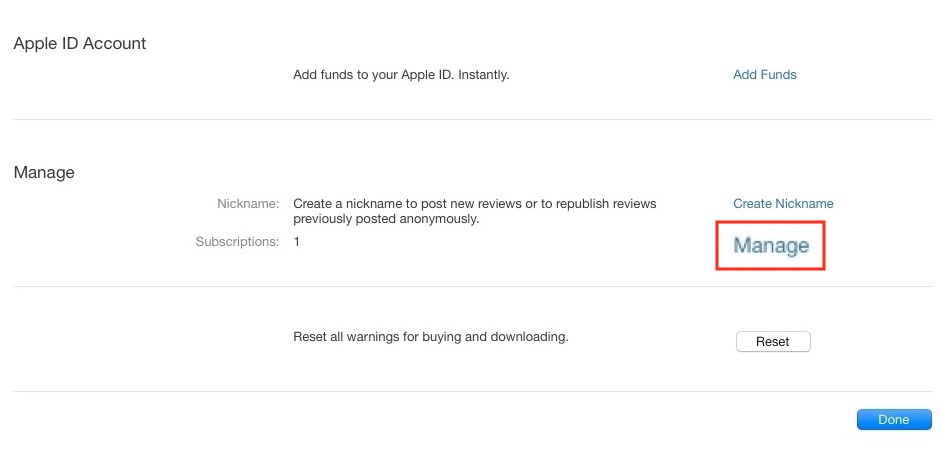Click the subscriptions count value 1
The height and width of the screenshot is (455, 943).
297,241
